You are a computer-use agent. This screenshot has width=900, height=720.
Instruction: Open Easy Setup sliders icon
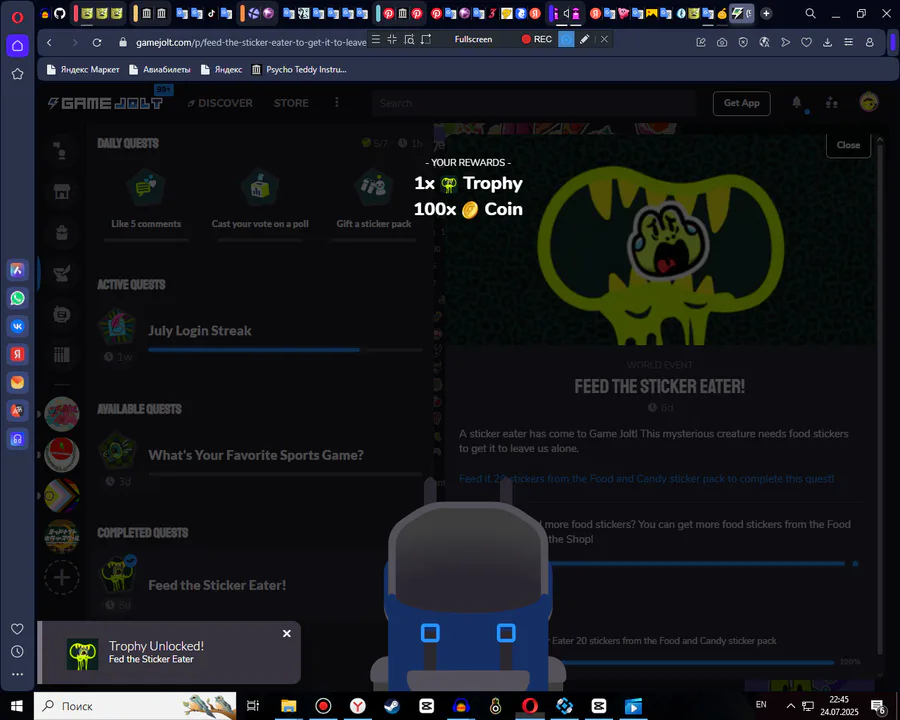[x=848, y=42]
